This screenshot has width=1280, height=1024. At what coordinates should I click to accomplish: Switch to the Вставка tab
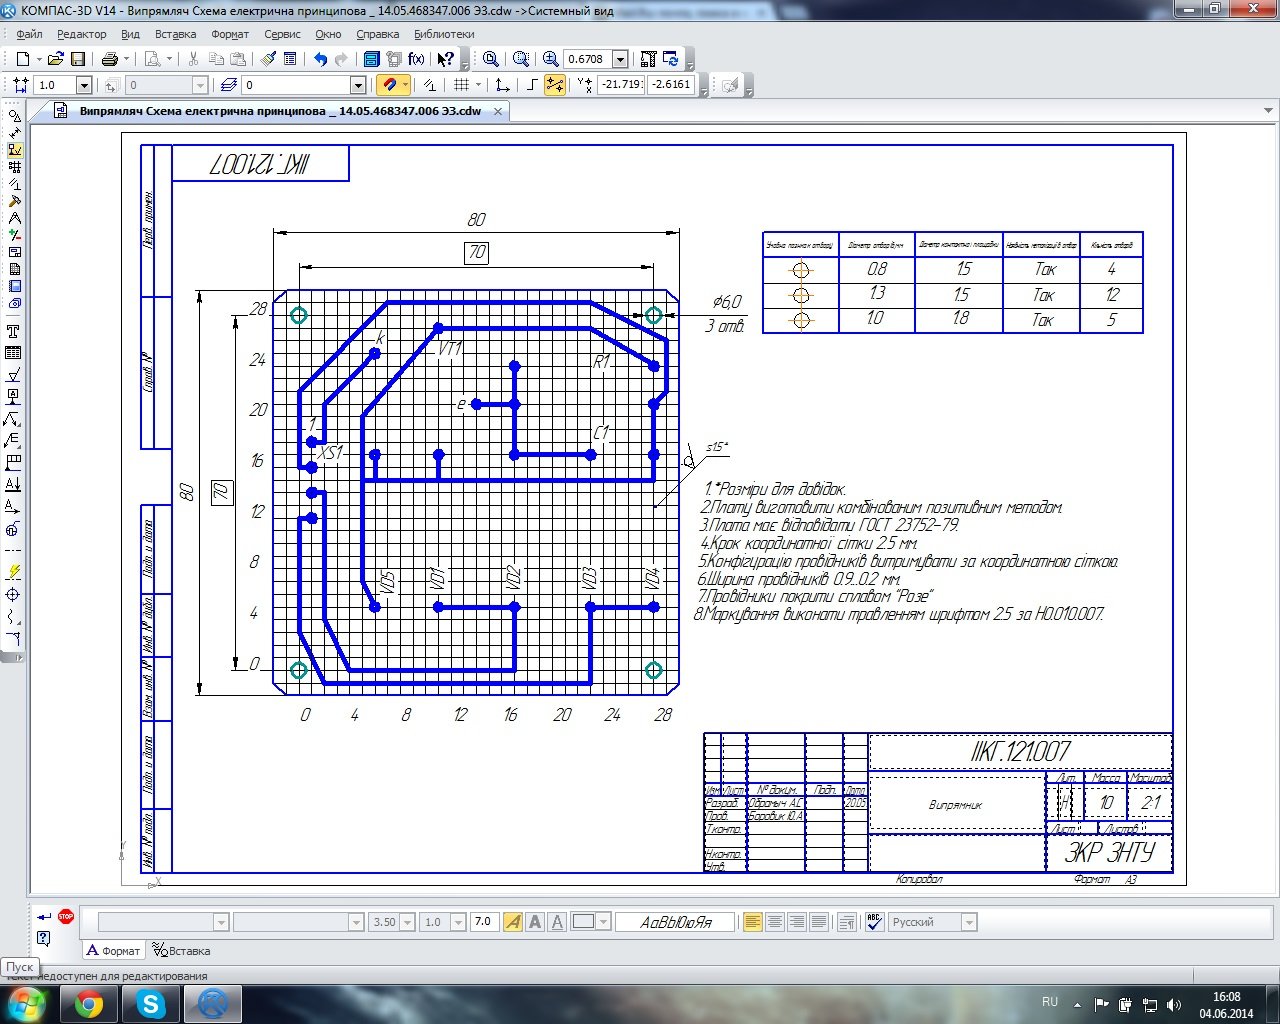(x=181, y=951)
